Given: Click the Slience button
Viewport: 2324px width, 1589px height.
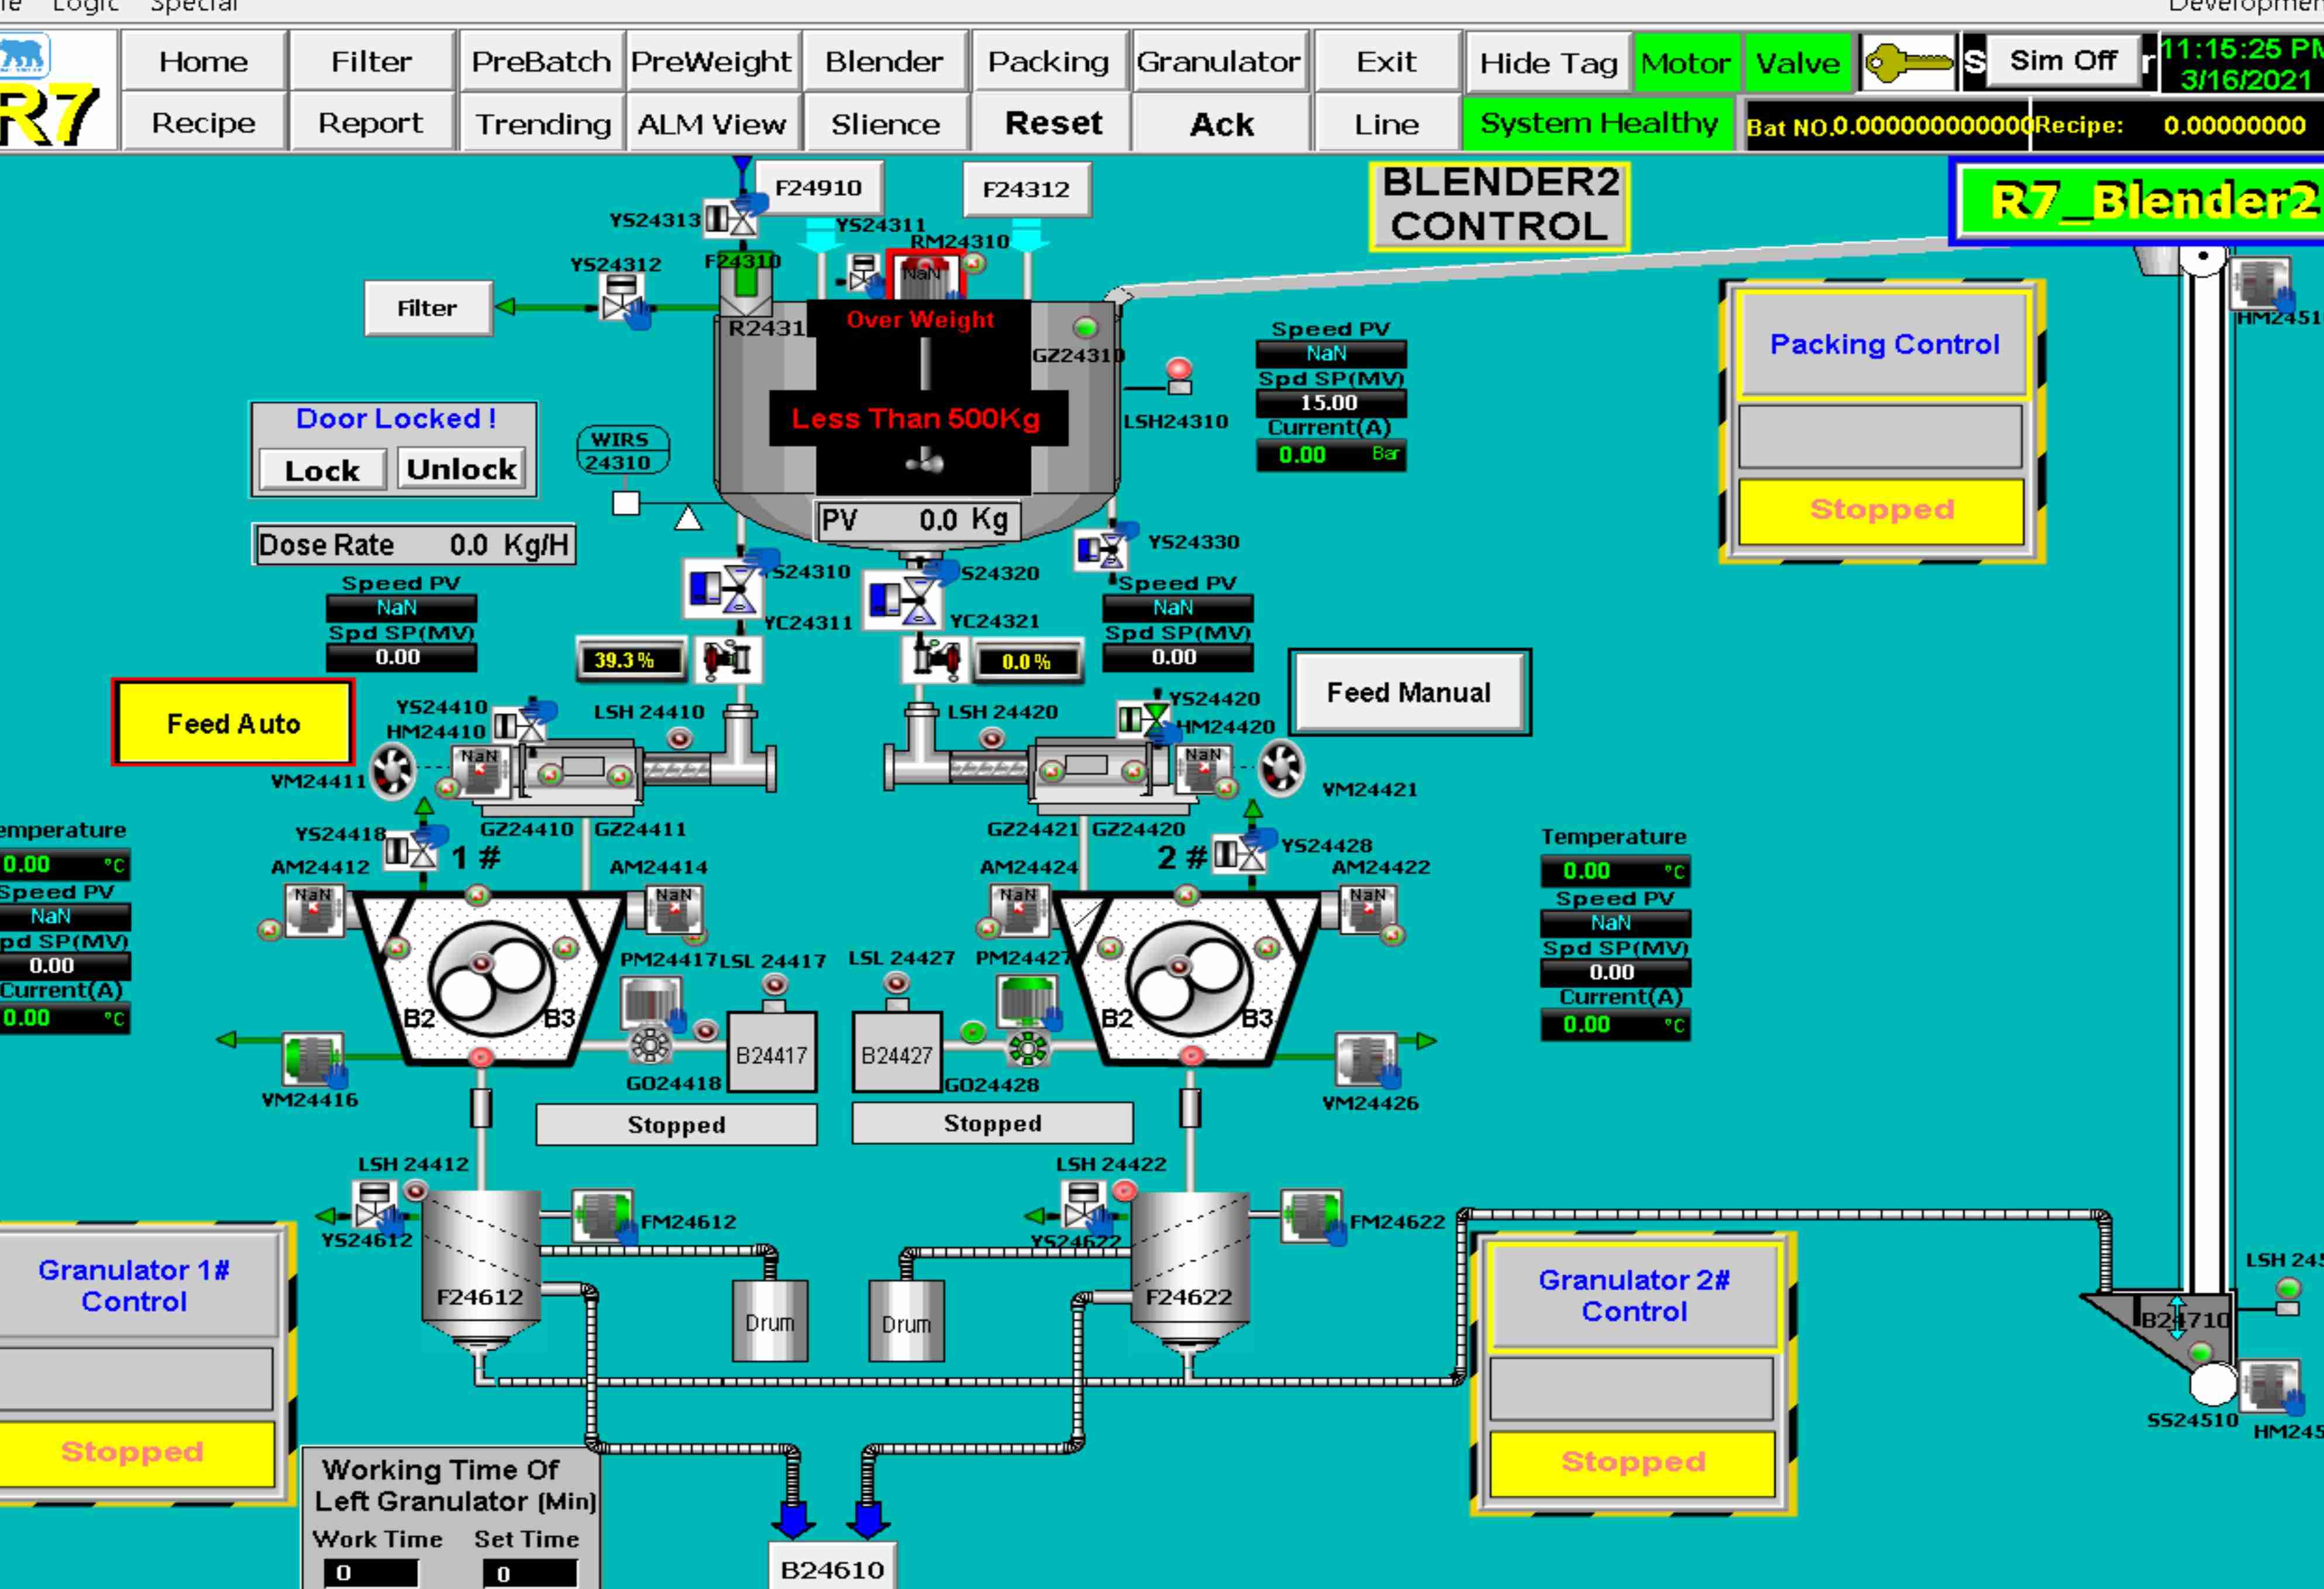Looking at the screenshot, I should click(885, 123).
